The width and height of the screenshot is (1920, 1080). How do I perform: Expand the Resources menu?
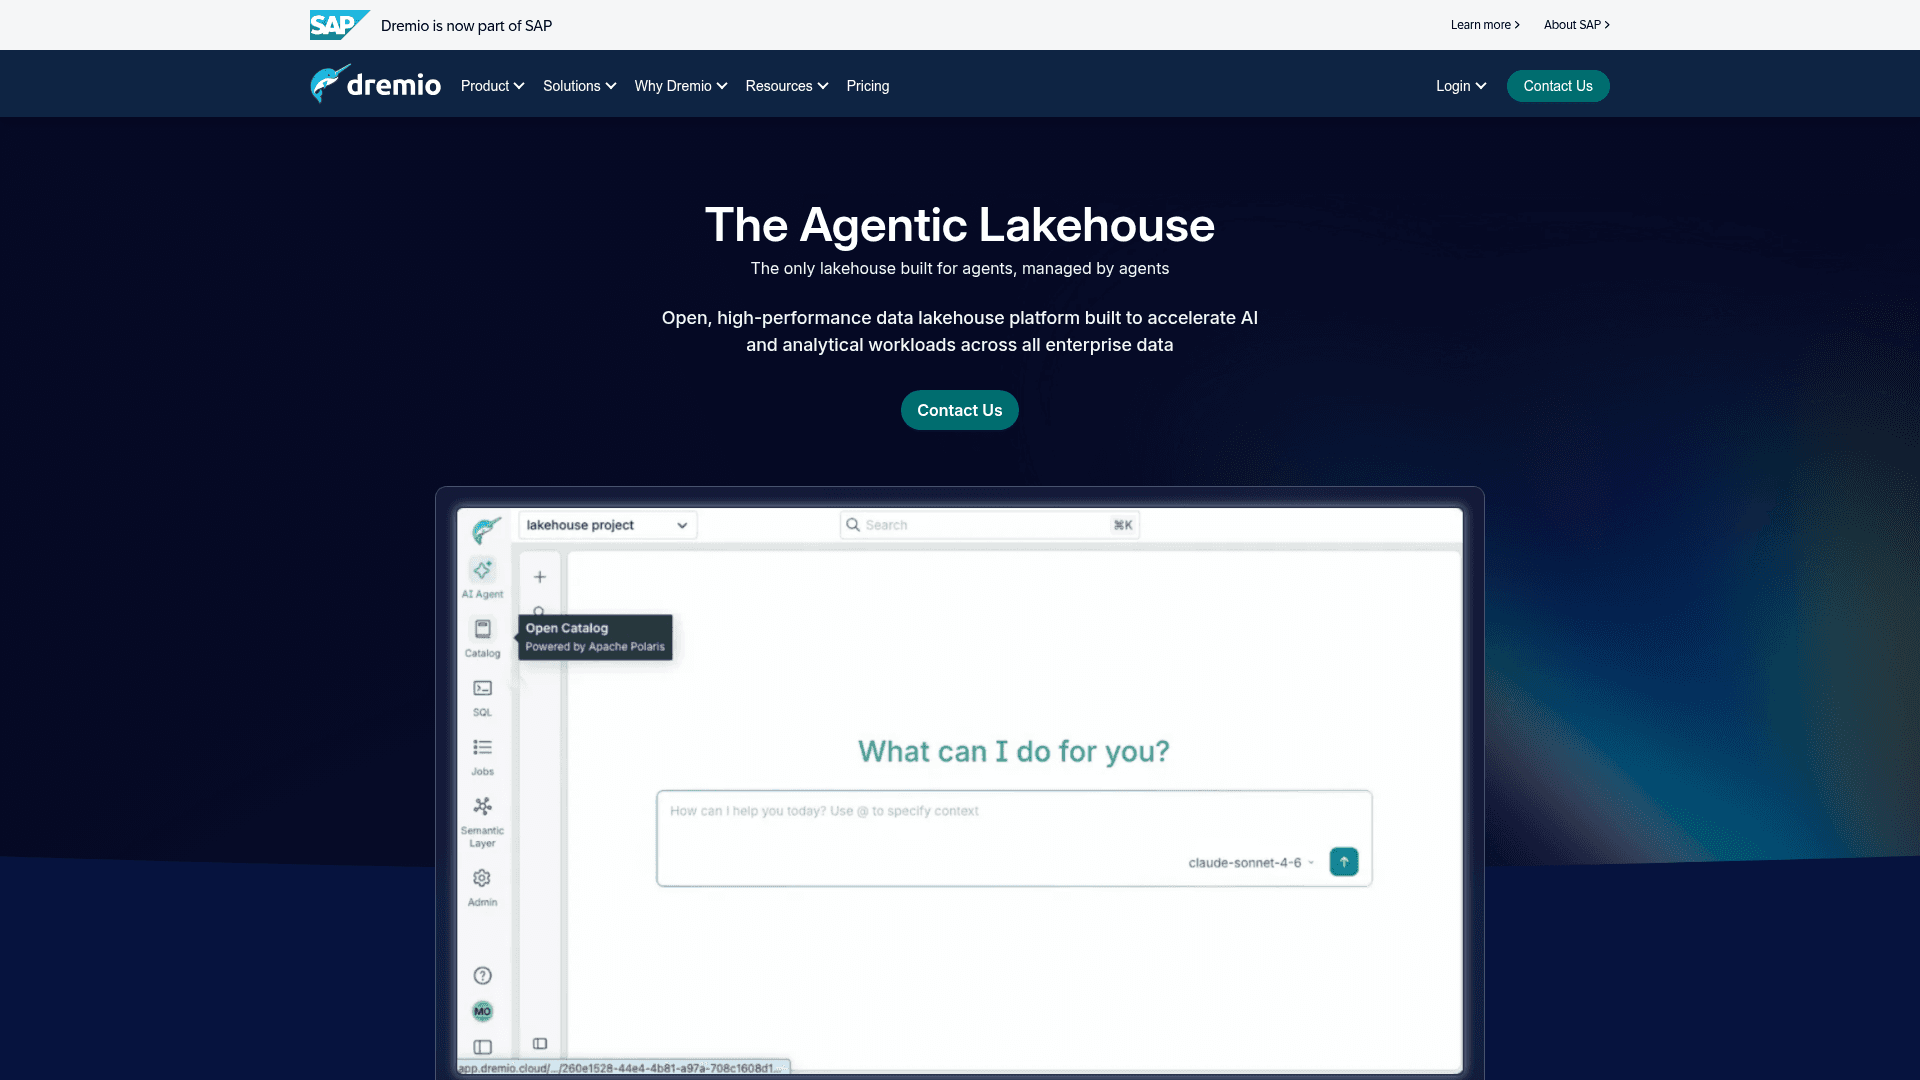point(787,86)
